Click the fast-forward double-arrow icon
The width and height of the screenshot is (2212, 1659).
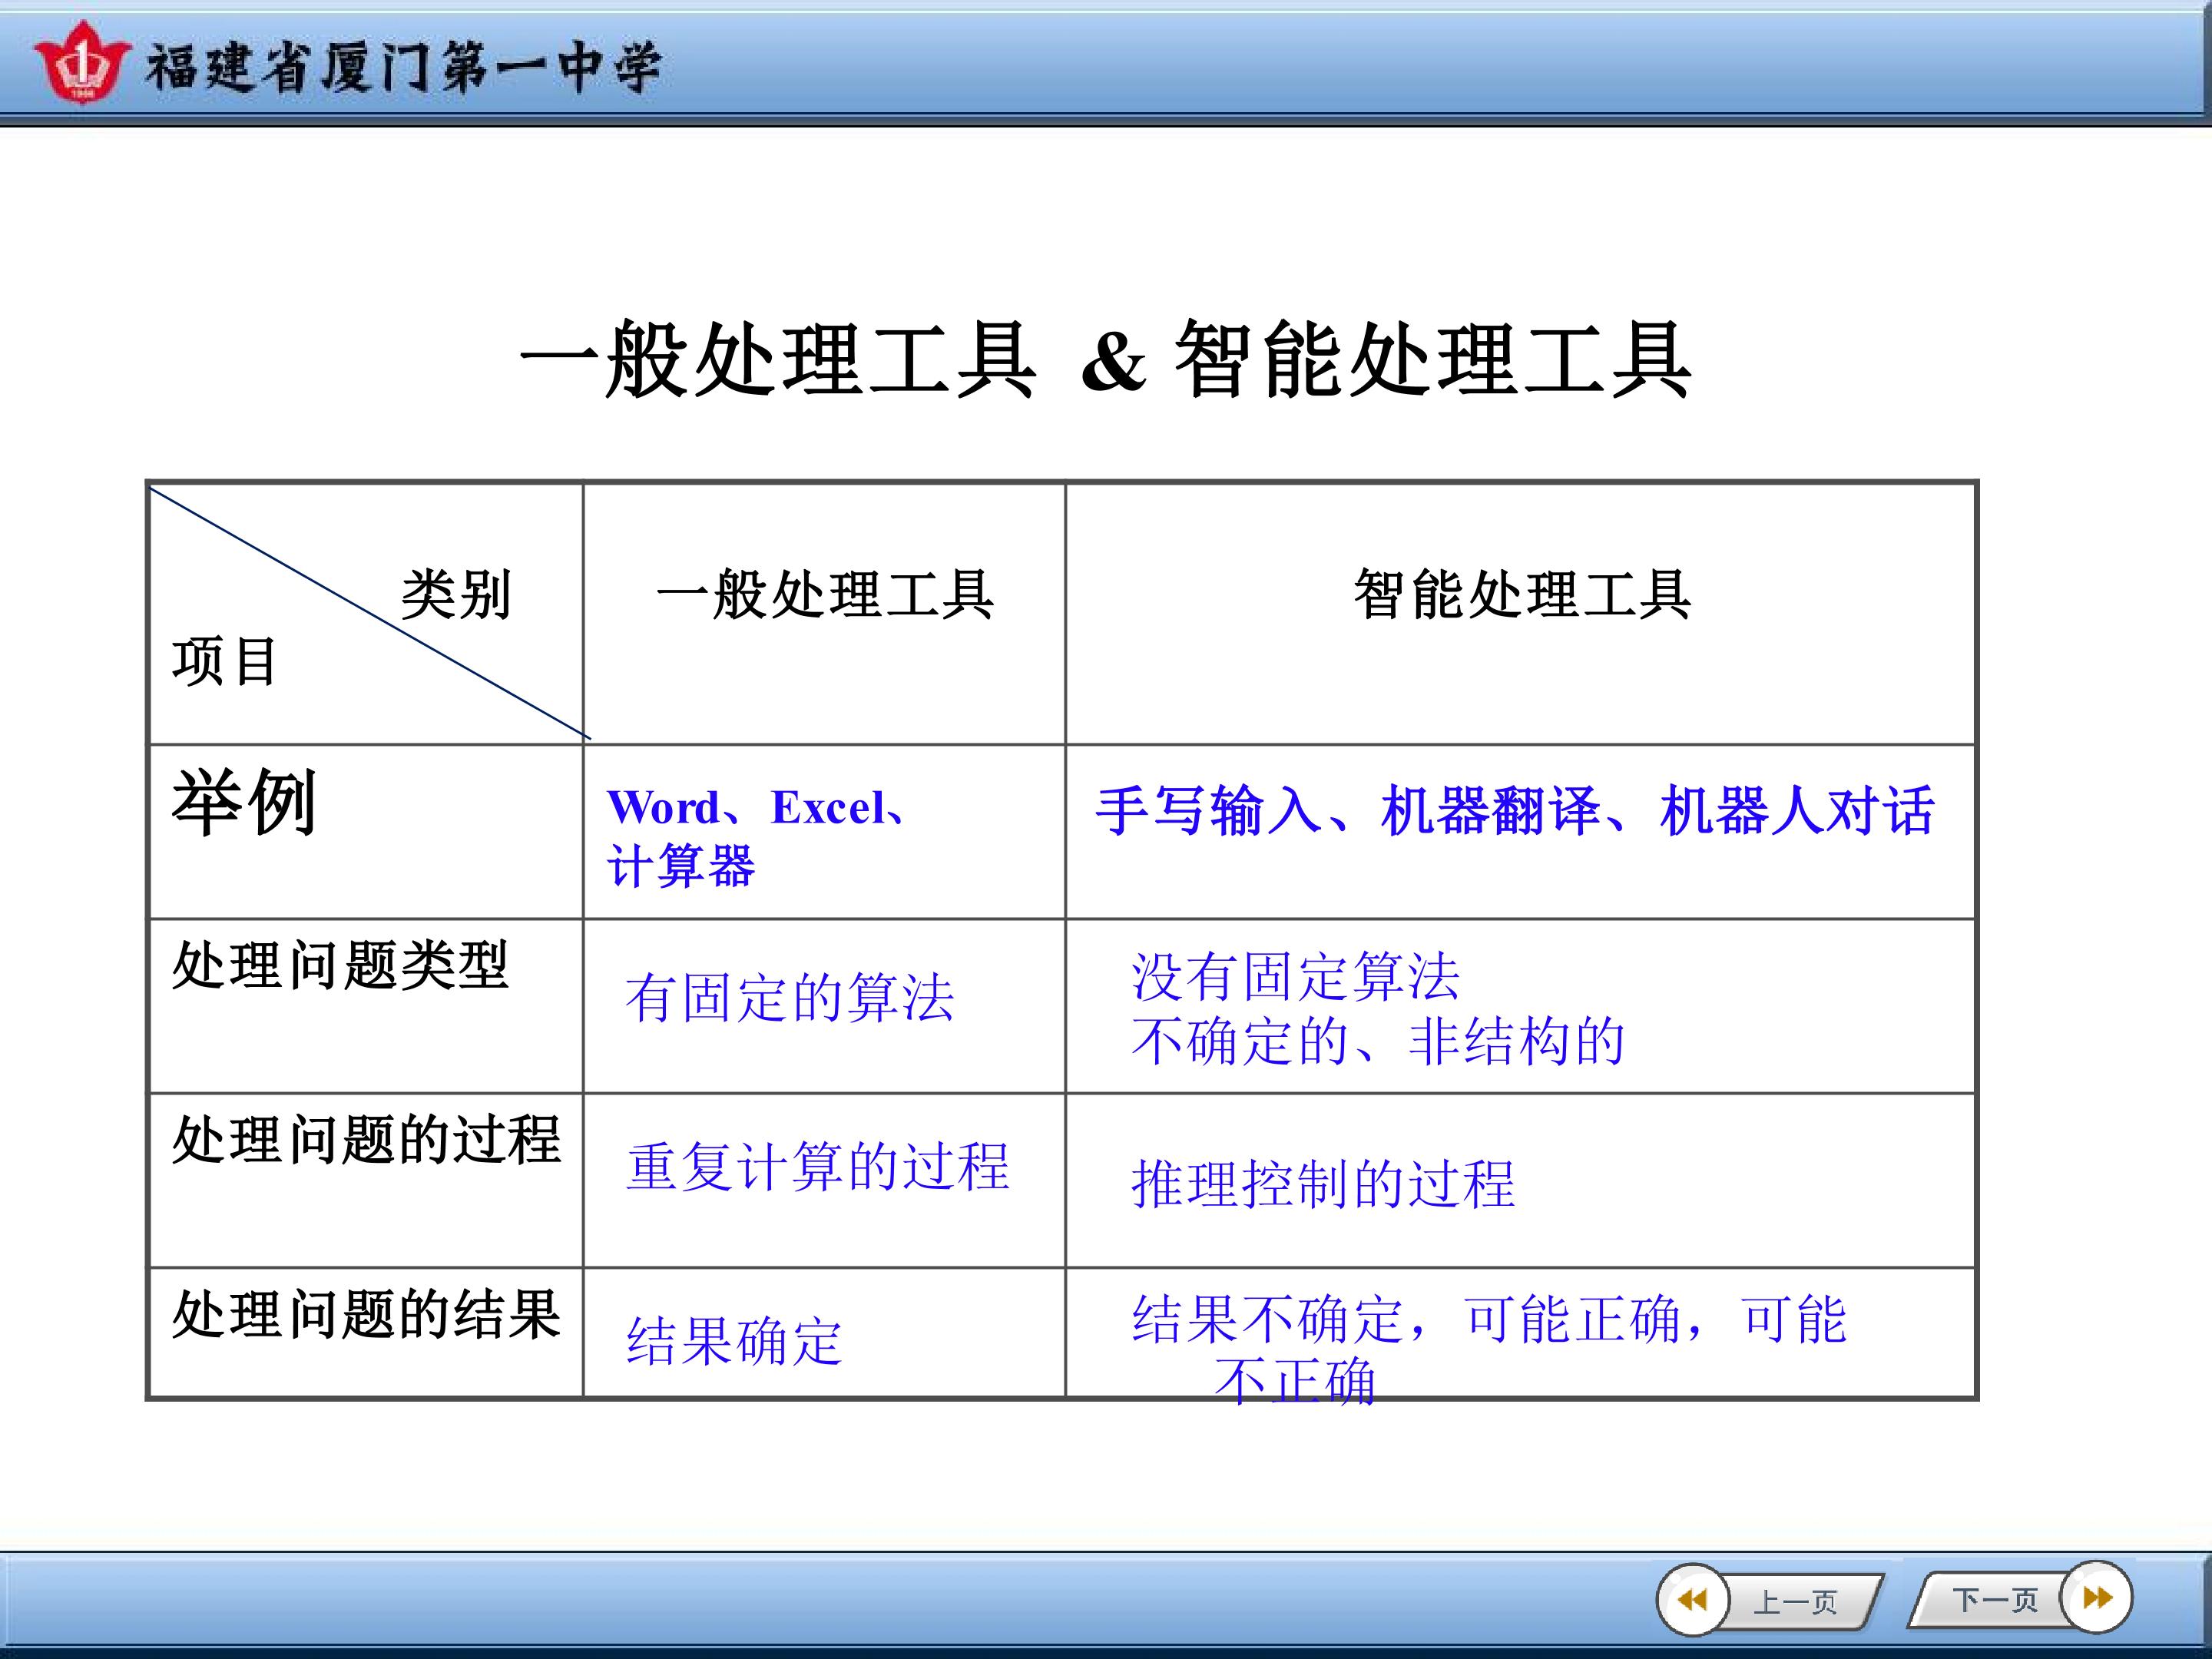click(2097, 1597)
